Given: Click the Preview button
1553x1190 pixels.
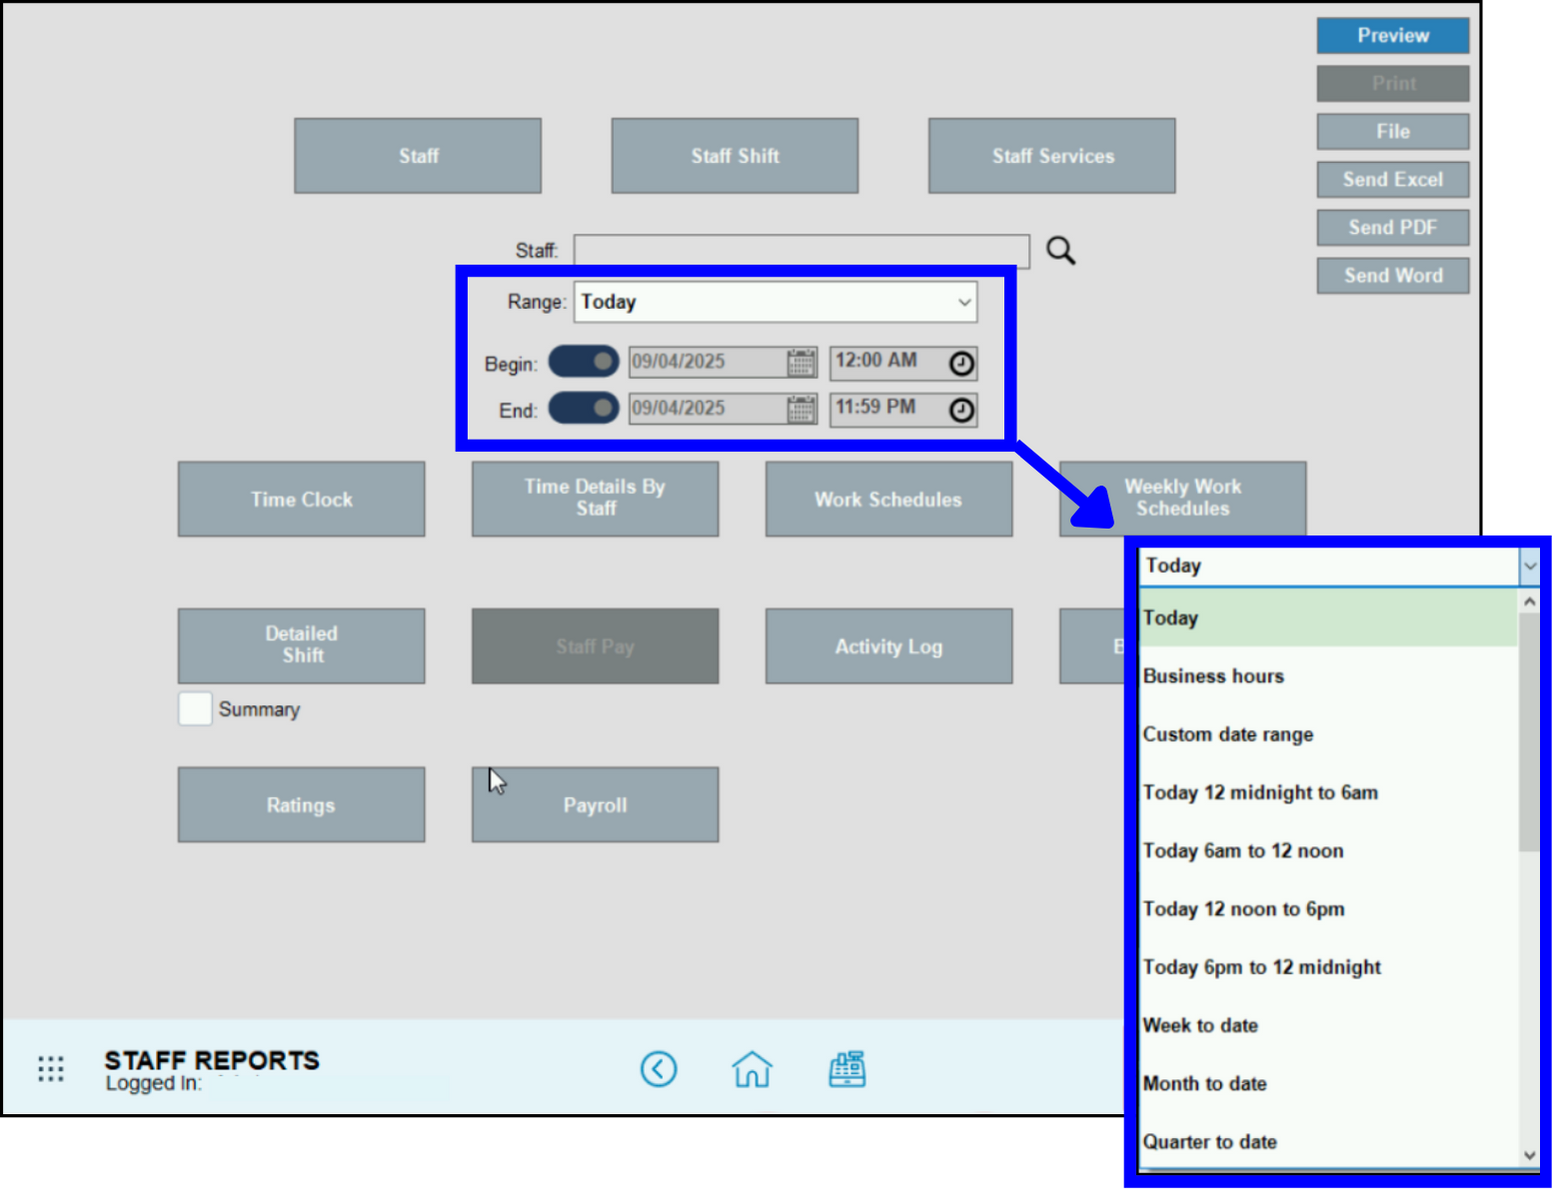Looking at the screenshot, I should click(x=1392, y=36).
